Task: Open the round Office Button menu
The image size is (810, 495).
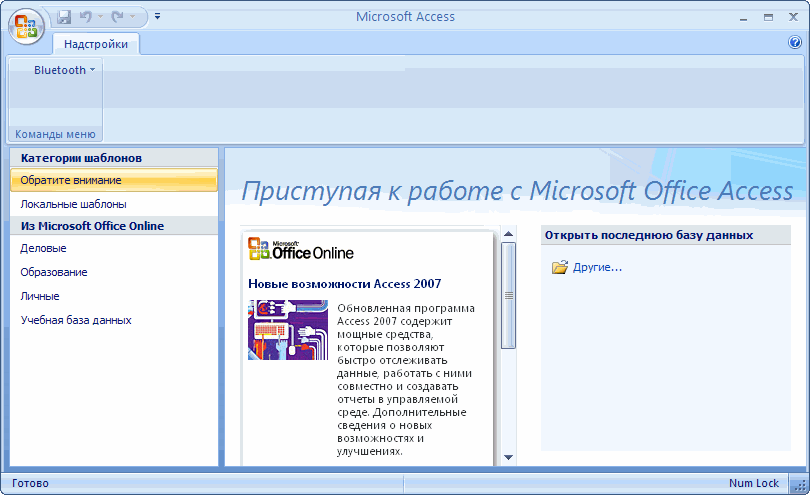Action: click(26, 26)
